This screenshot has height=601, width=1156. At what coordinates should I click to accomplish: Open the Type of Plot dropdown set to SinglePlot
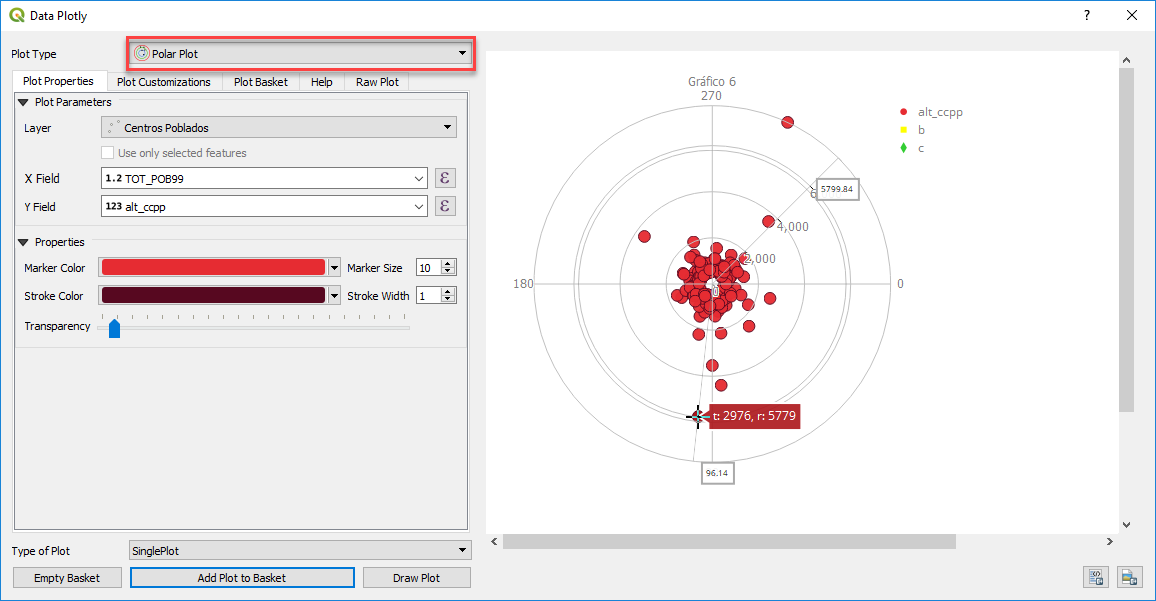[x=299, y=550]
